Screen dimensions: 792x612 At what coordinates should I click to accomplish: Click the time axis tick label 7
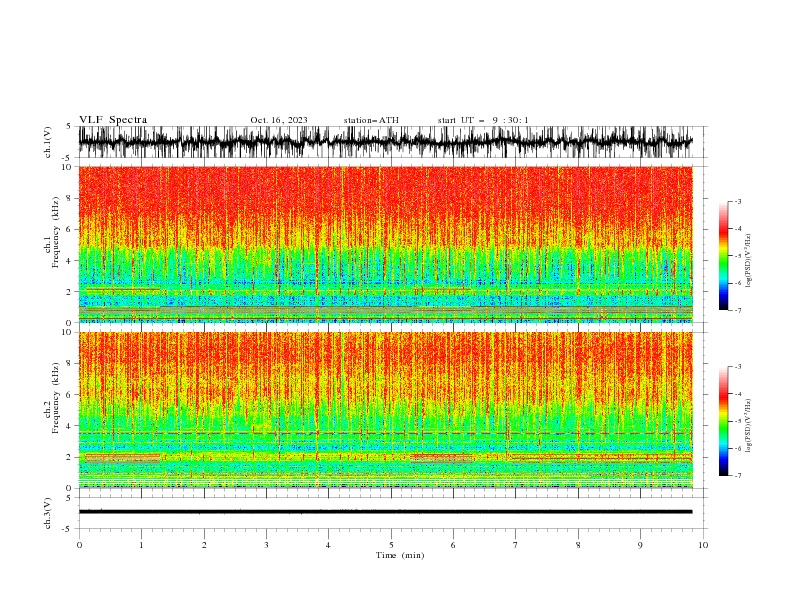click(x=516, y=545)
